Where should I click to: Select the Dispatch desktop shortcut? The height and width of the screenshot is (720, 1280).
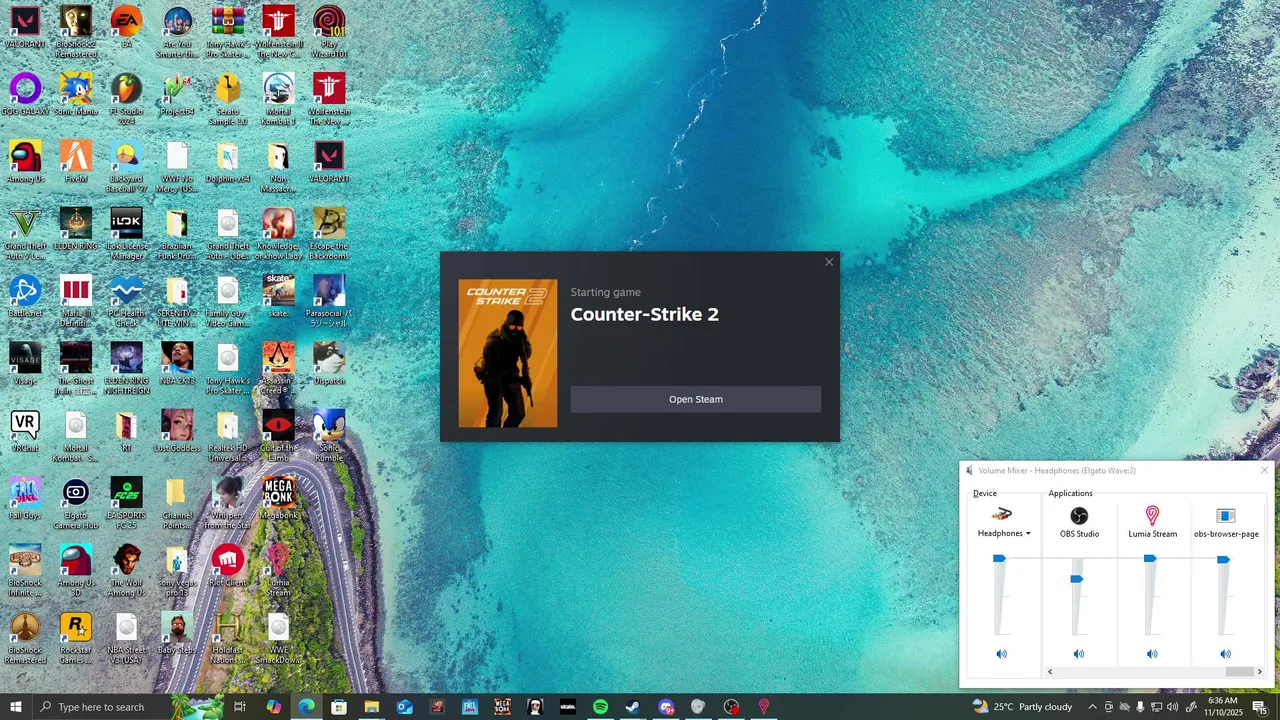(x=329, y=363)
